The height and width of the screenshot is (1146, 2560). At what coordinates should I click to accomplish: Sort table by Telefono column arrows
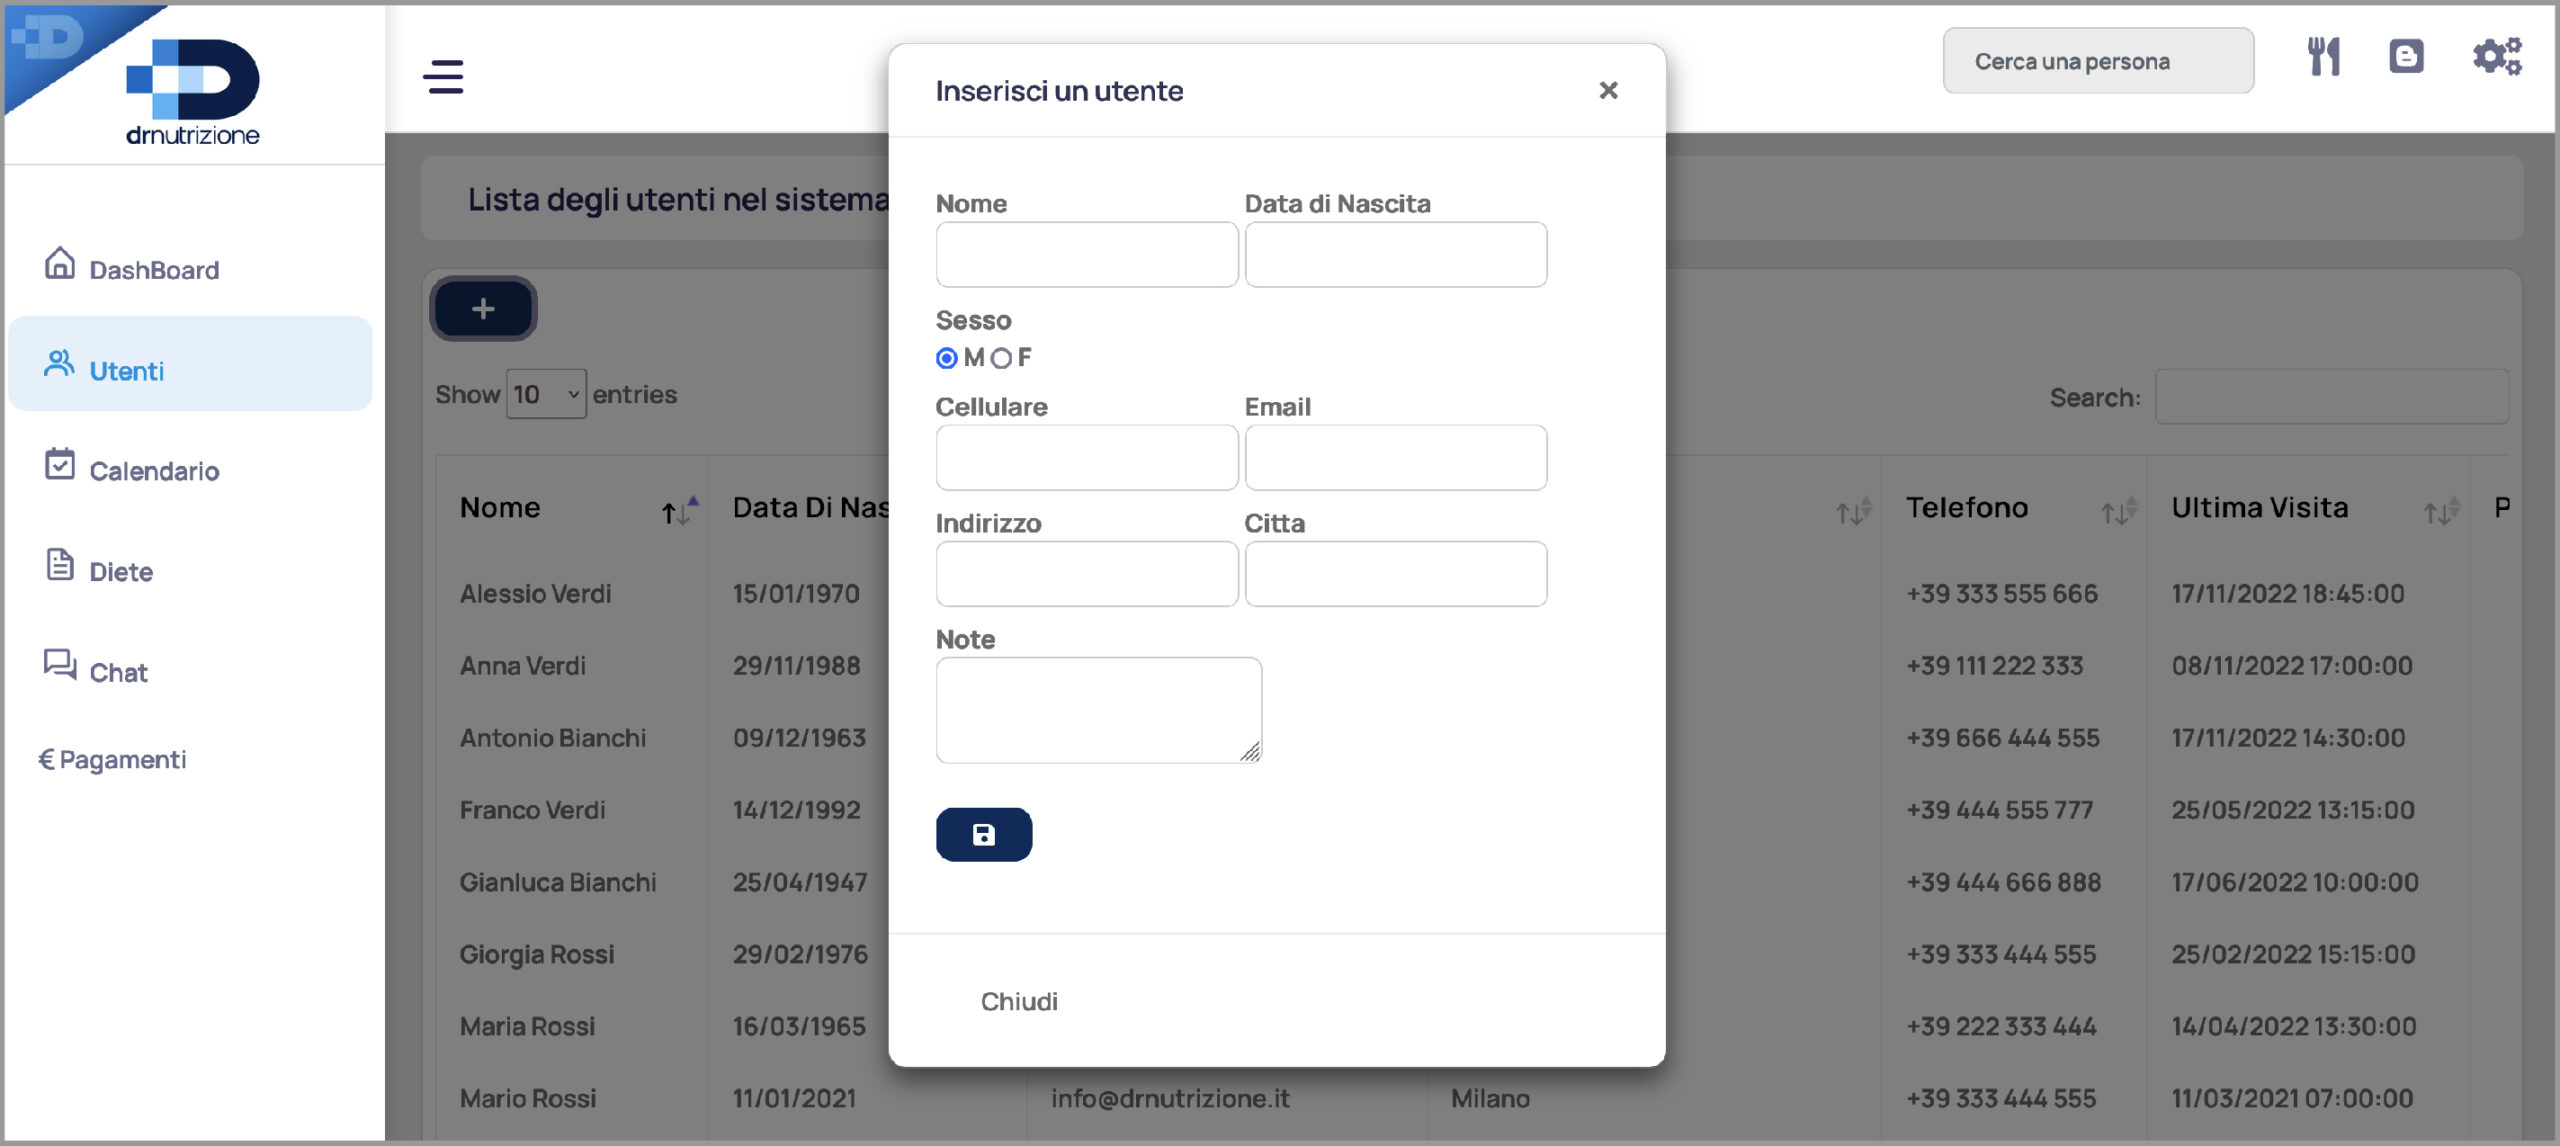tap(2118, 510)
